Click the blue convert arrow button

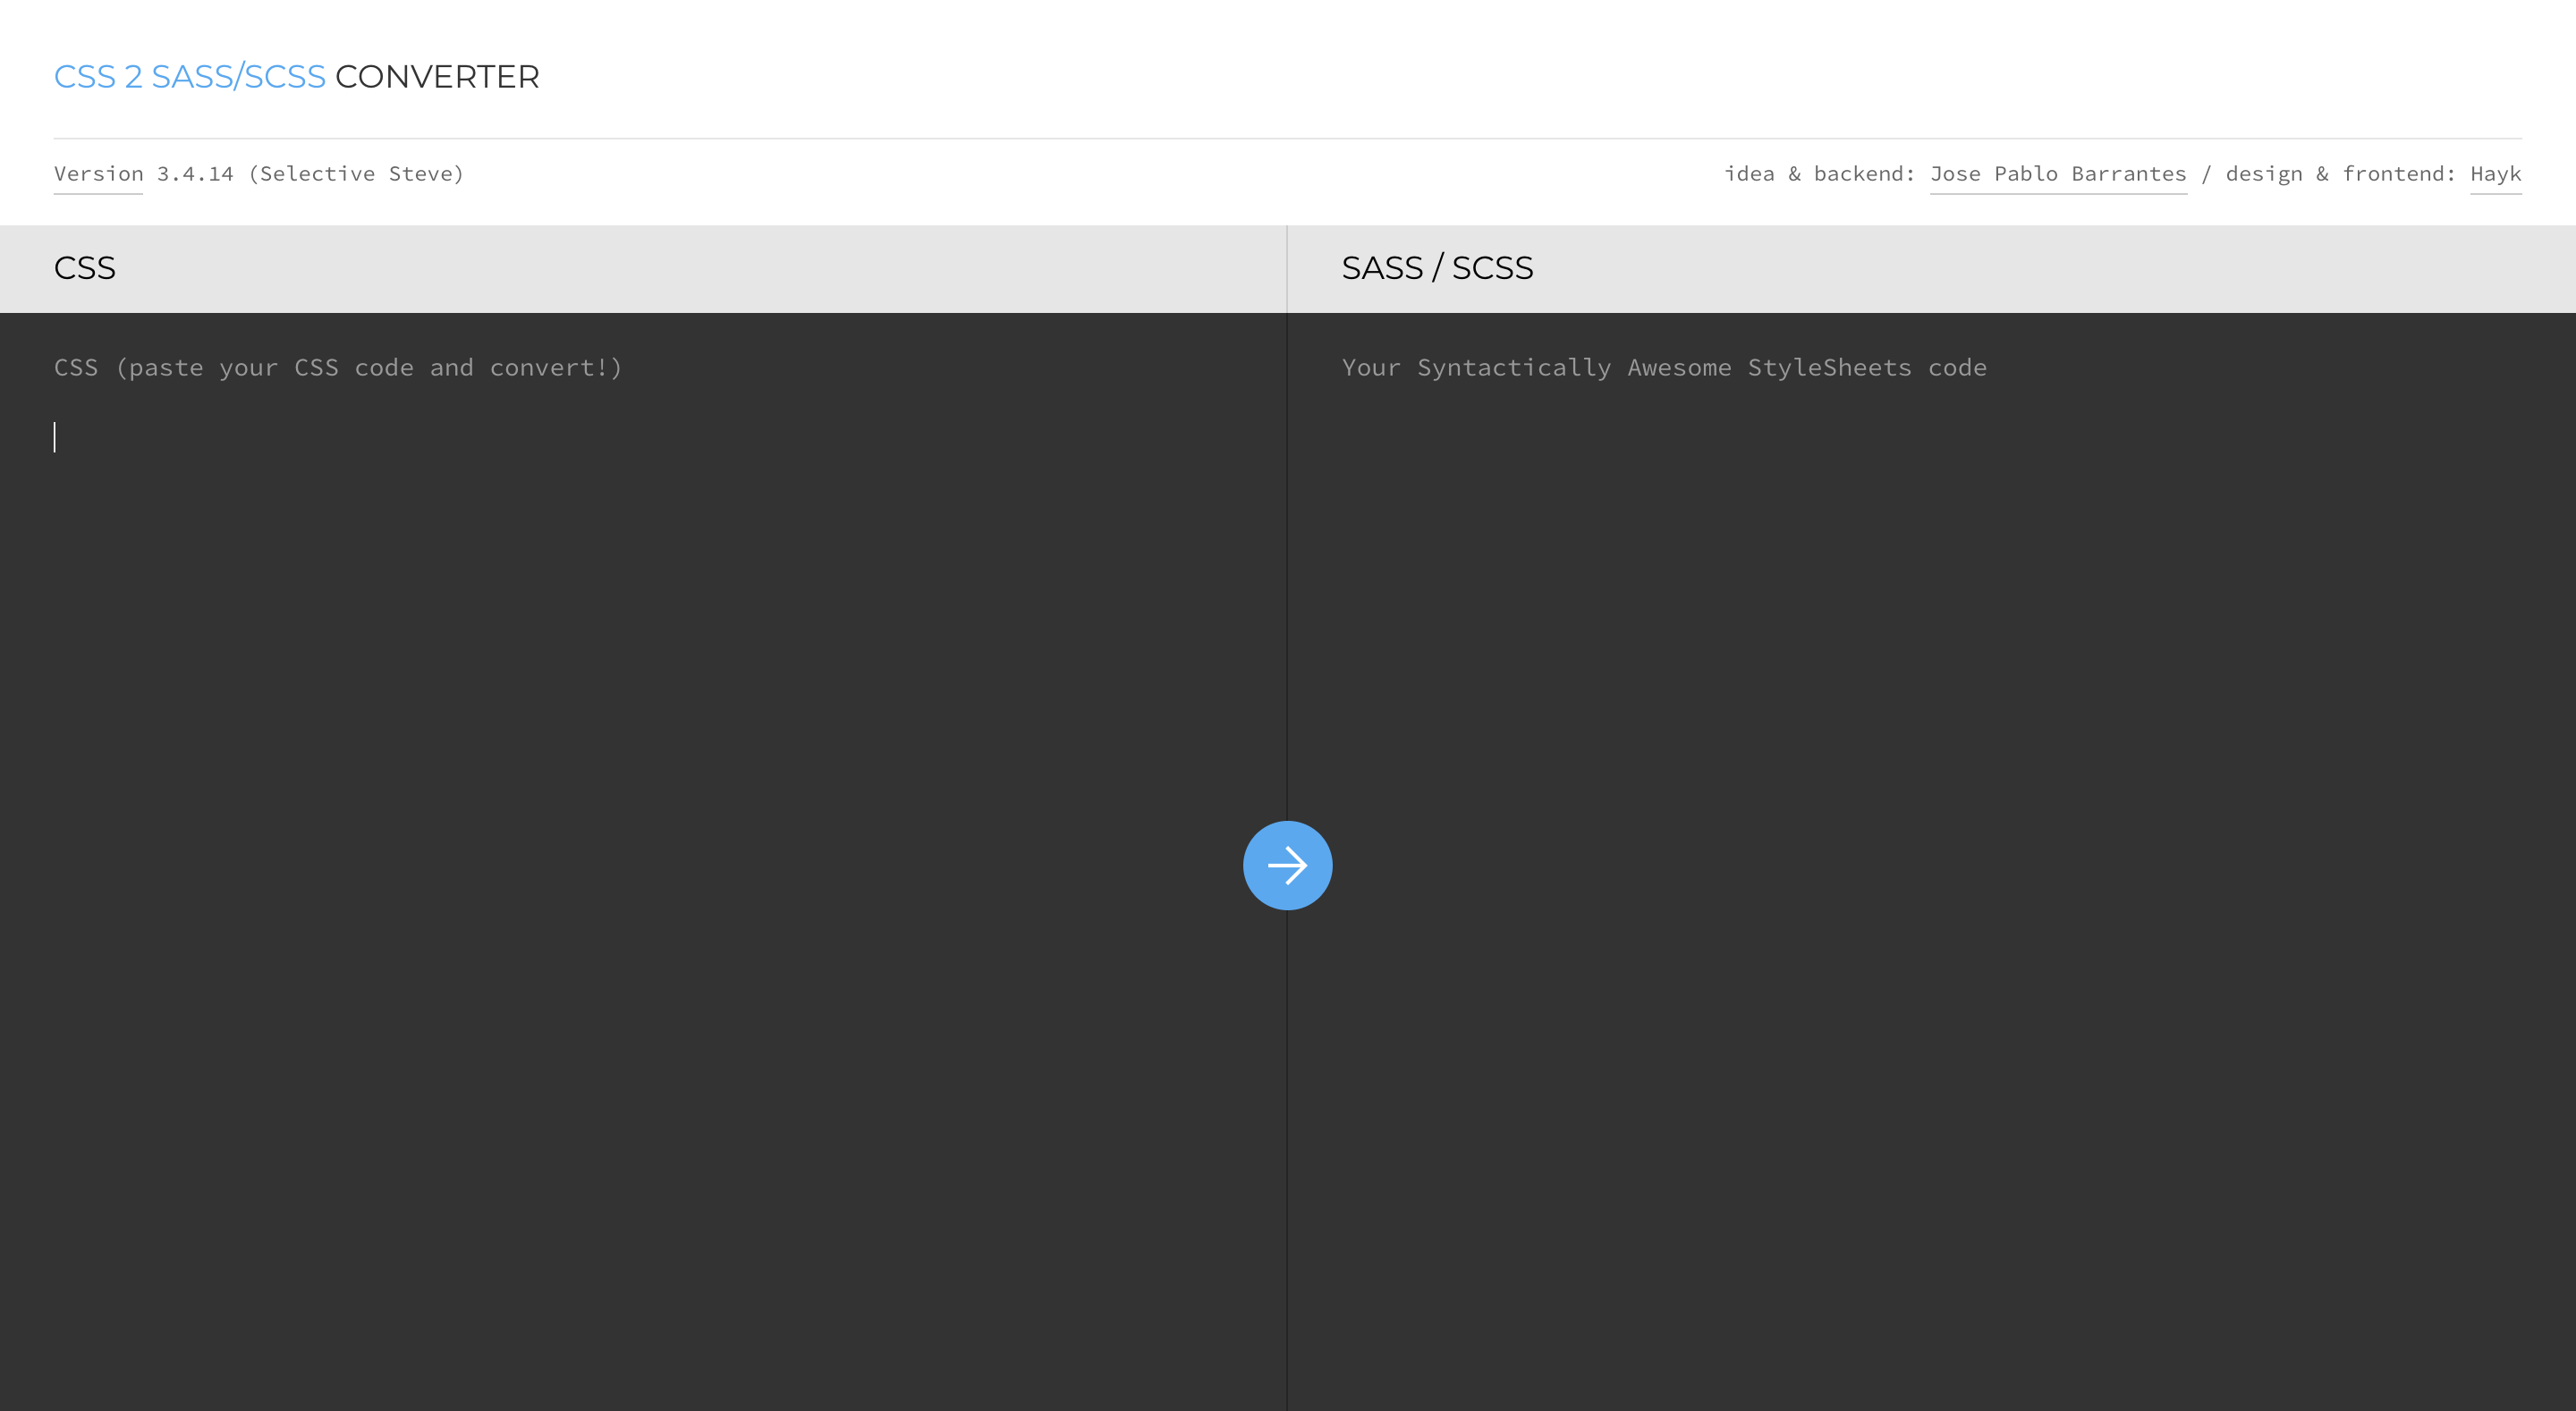[x=1287, y=865]
